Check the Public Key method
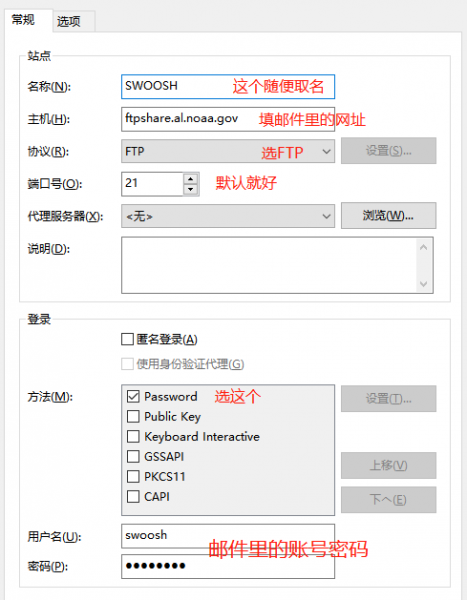467x600 pixels. click(133, 416)
